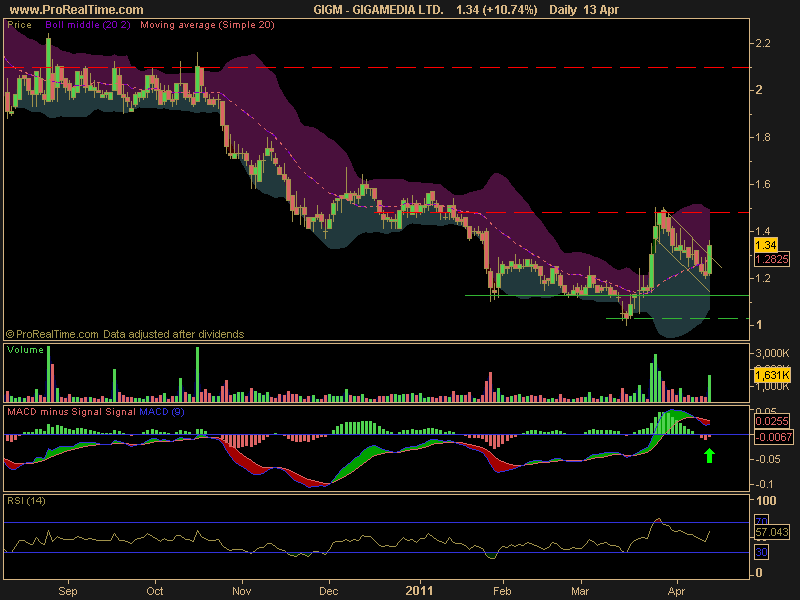800x600 pixels.
Task: Click the 1.2825 moving average value tag
Action: click(772, 259)
